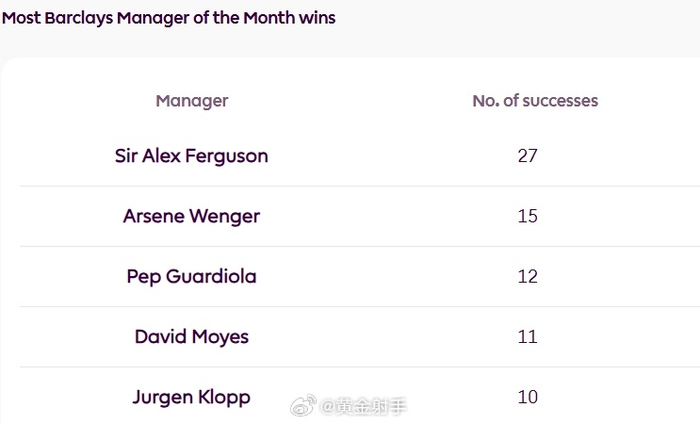Click Moyes's success count of 11

click(528, 337)
